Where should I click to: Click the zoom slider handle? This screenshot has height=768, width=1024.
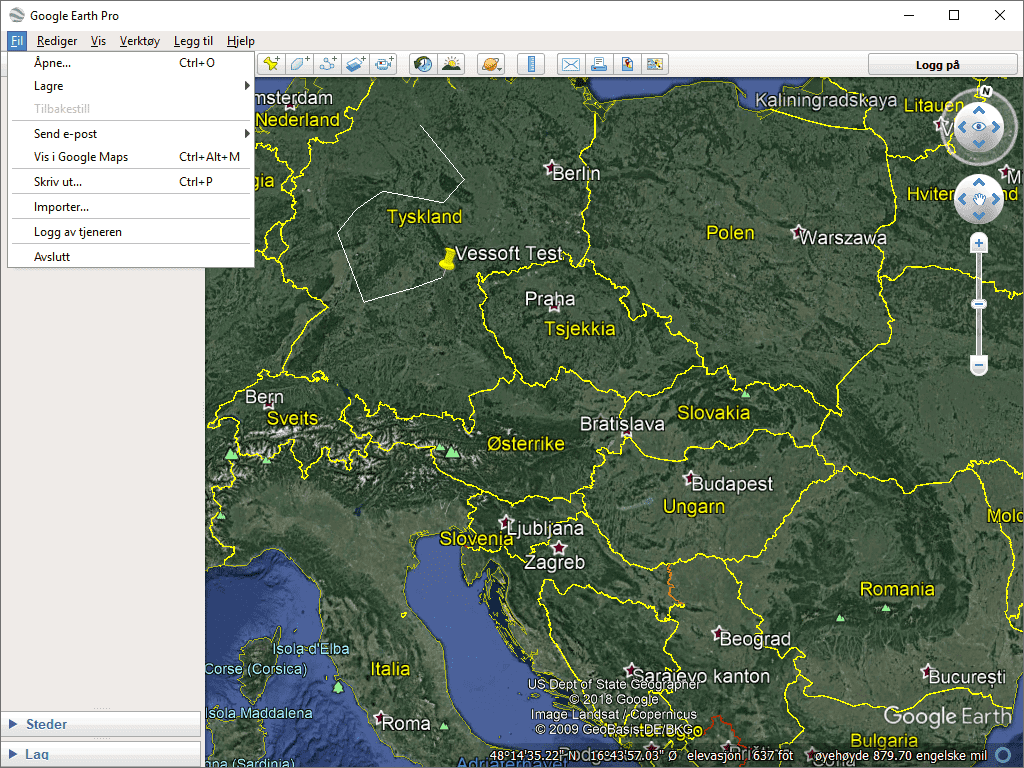pos(978,304)
